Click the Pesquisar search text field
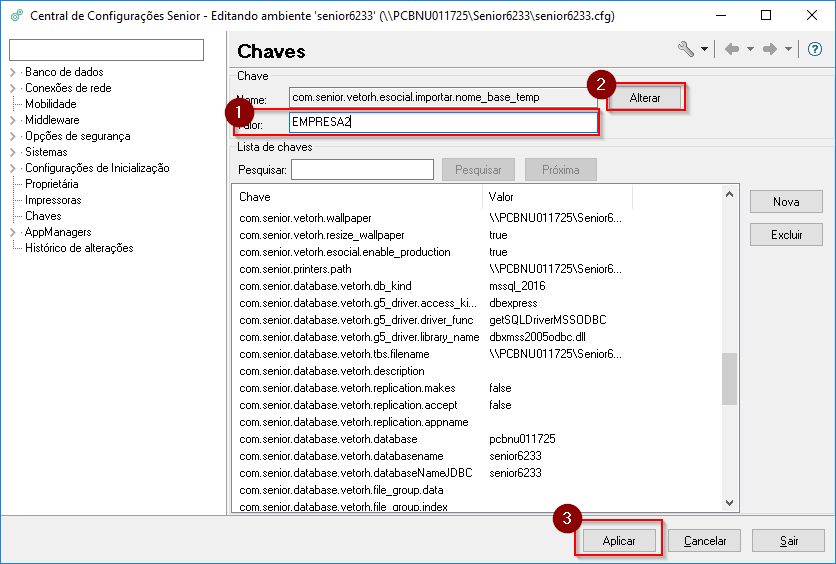This screenshot has height=564, width=836. click(x=362, y=170)
